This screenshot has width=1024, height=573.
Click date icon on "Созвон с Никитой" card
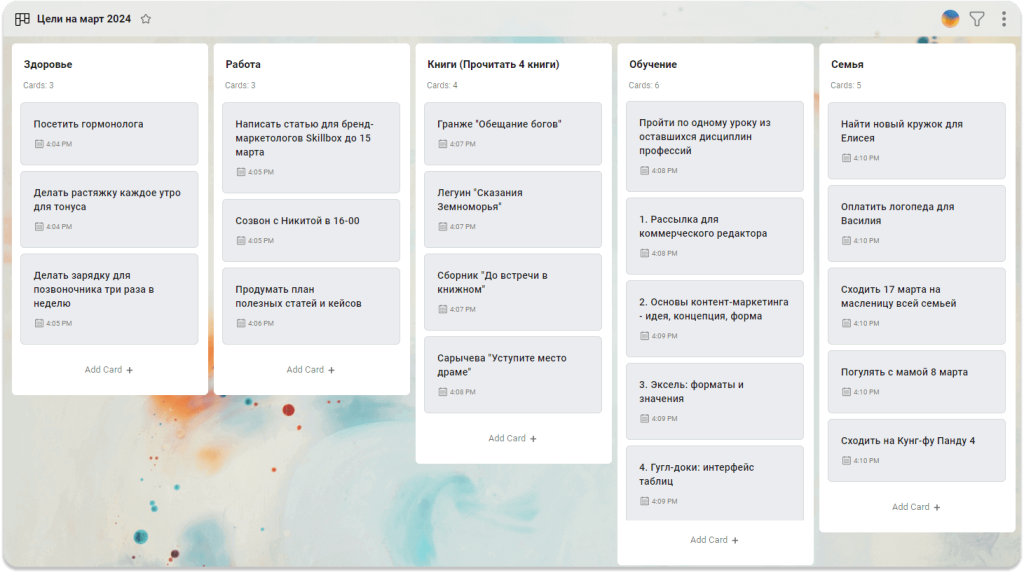pyautogui.click(x=241, y=240)
